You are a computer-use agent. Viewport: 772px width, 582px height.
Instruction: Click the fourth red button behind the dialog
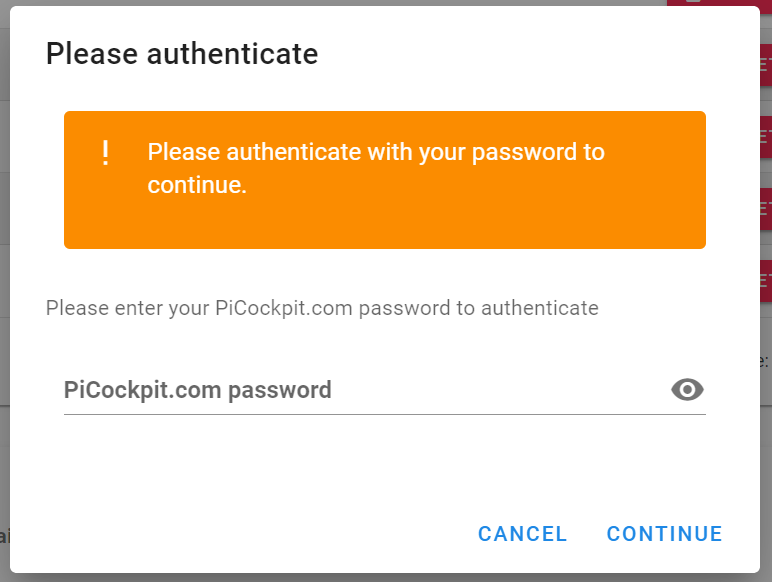[x=766, y=281]
